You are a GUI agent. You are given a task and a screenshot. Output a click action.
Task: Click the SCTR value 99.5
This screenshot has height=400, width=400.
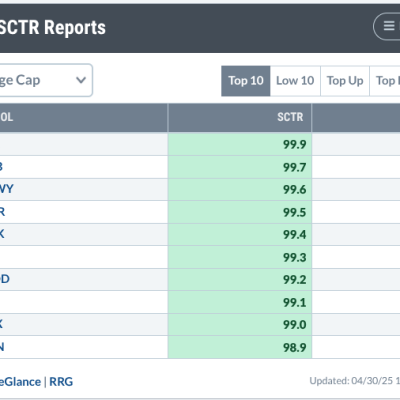[x=295, y=212]
